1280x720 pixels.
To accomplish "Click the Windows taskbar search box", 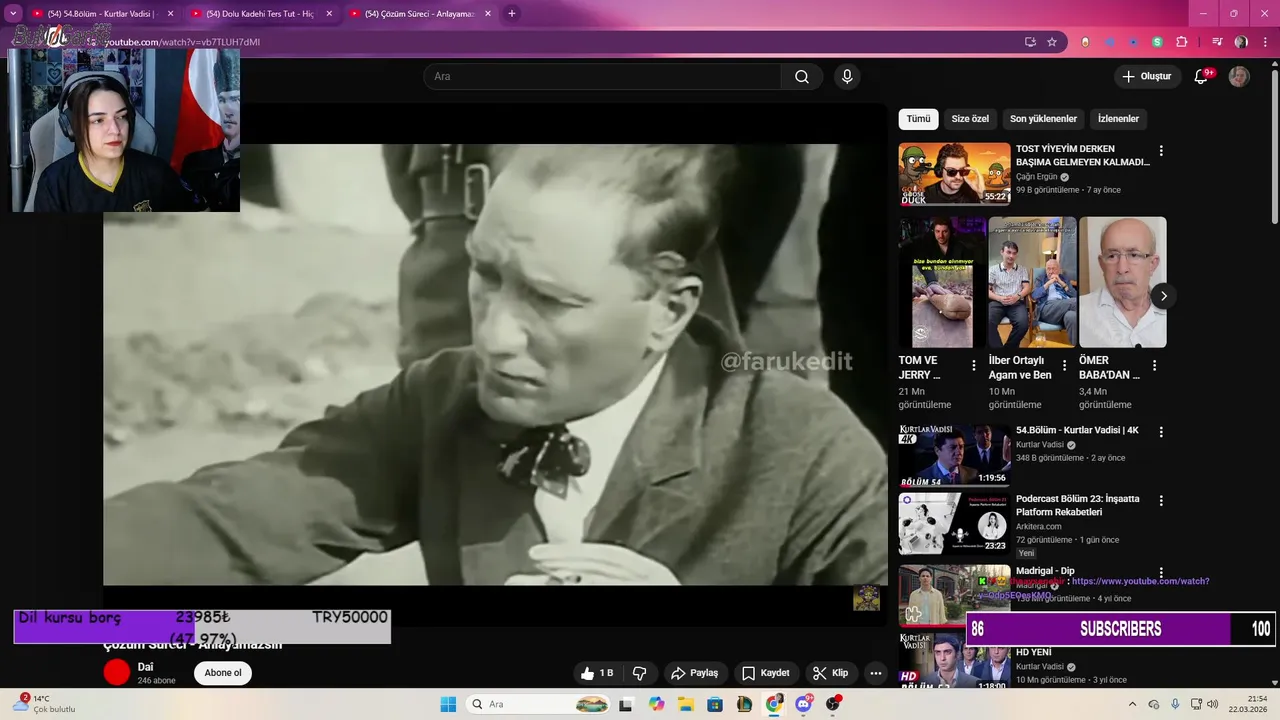I will [x=538, y=704].
